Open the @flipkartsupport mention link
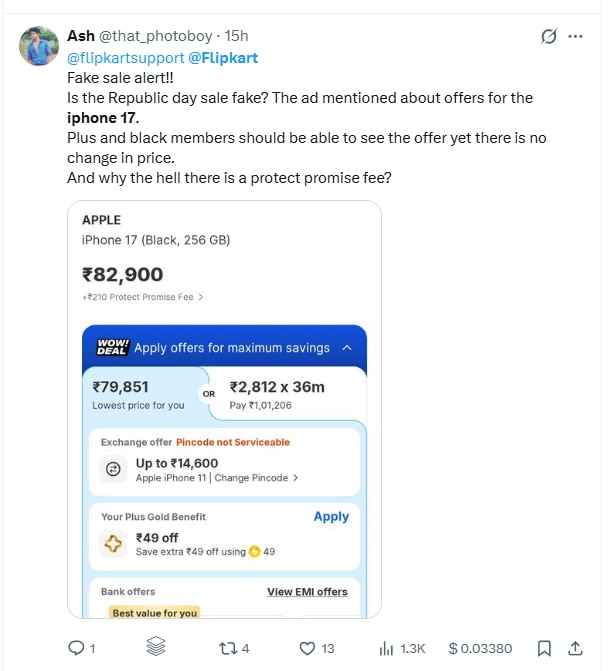Image resolution: width=611 pixels, height=671 pixels. [x=125, y=57]
